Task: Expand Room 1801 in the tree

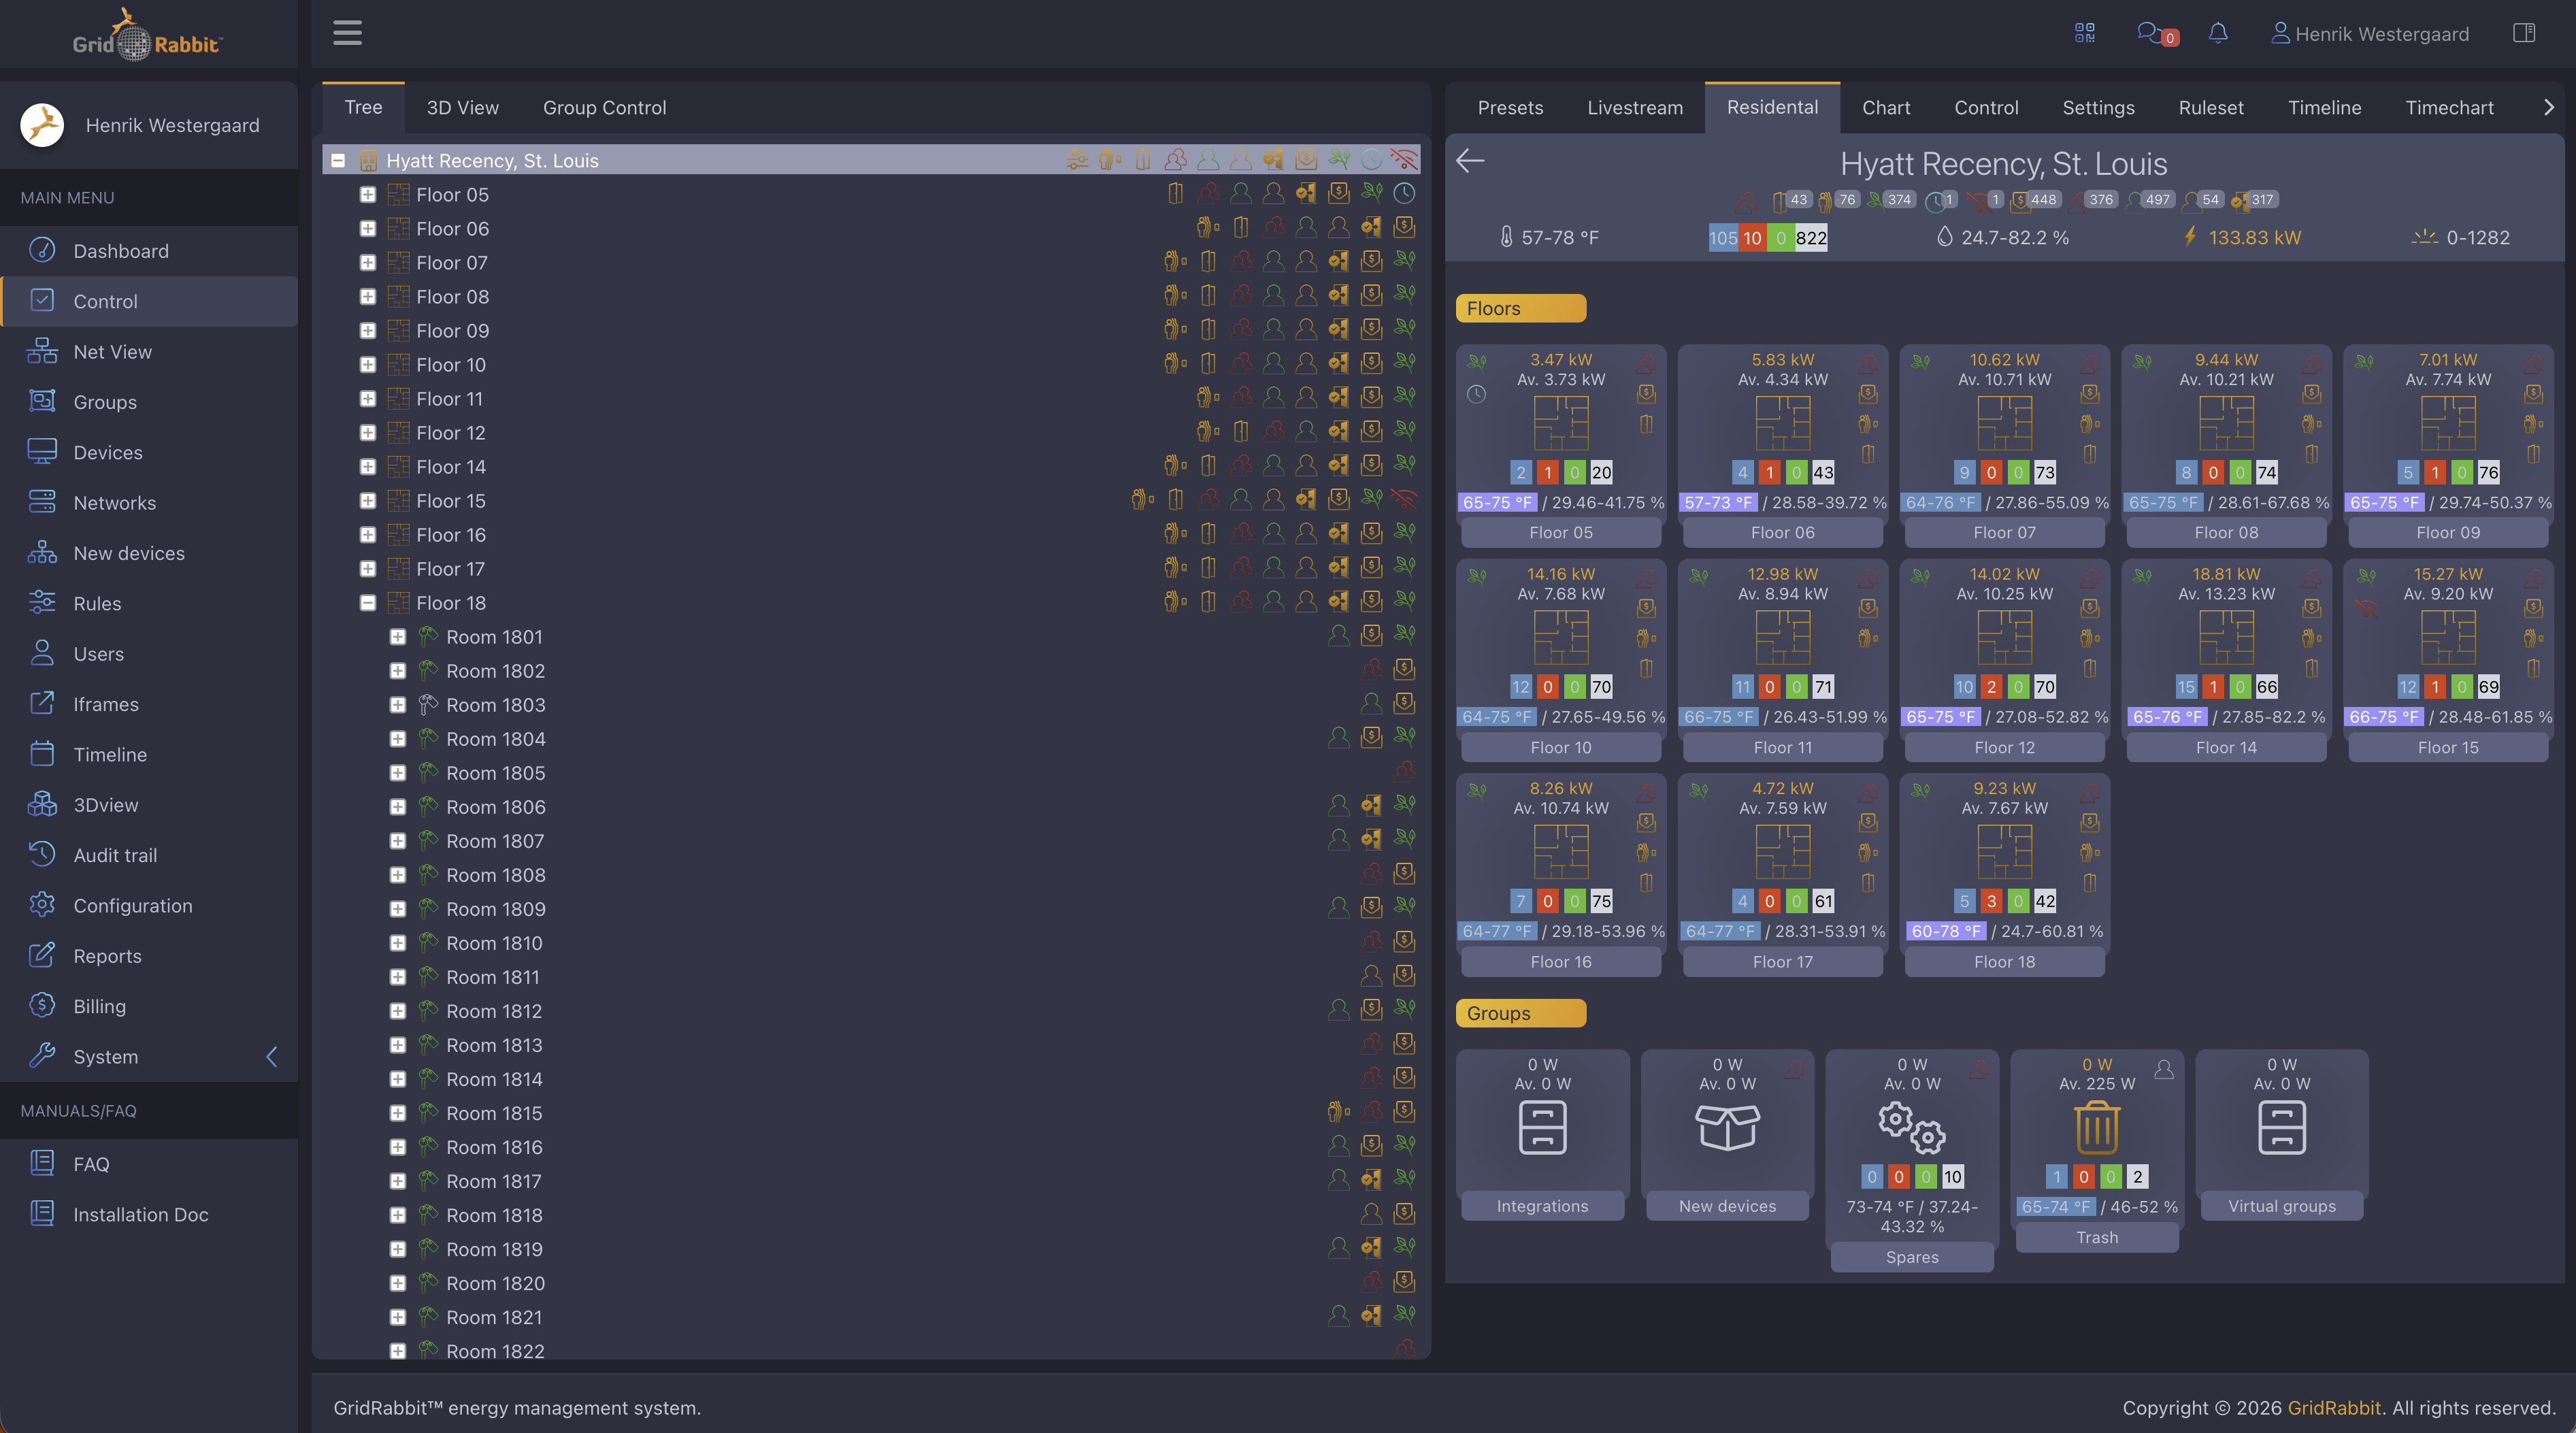Action: click(x=398, y=637)
